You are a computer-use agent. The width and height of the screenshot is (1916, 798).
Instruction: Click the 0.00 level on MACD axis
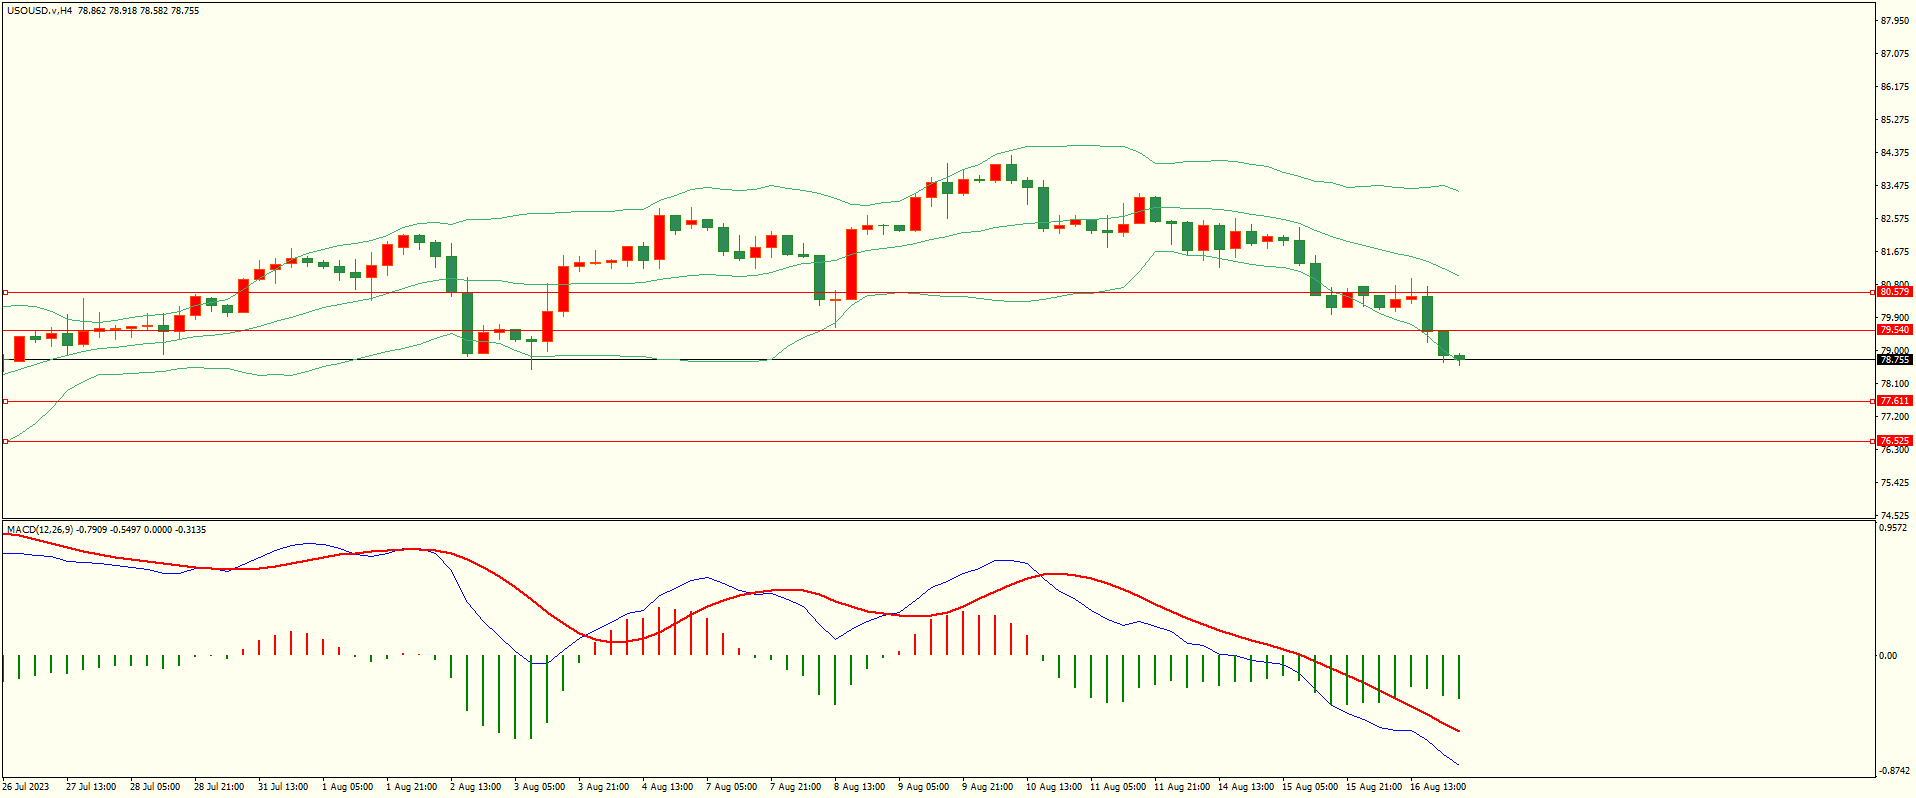1888,656
